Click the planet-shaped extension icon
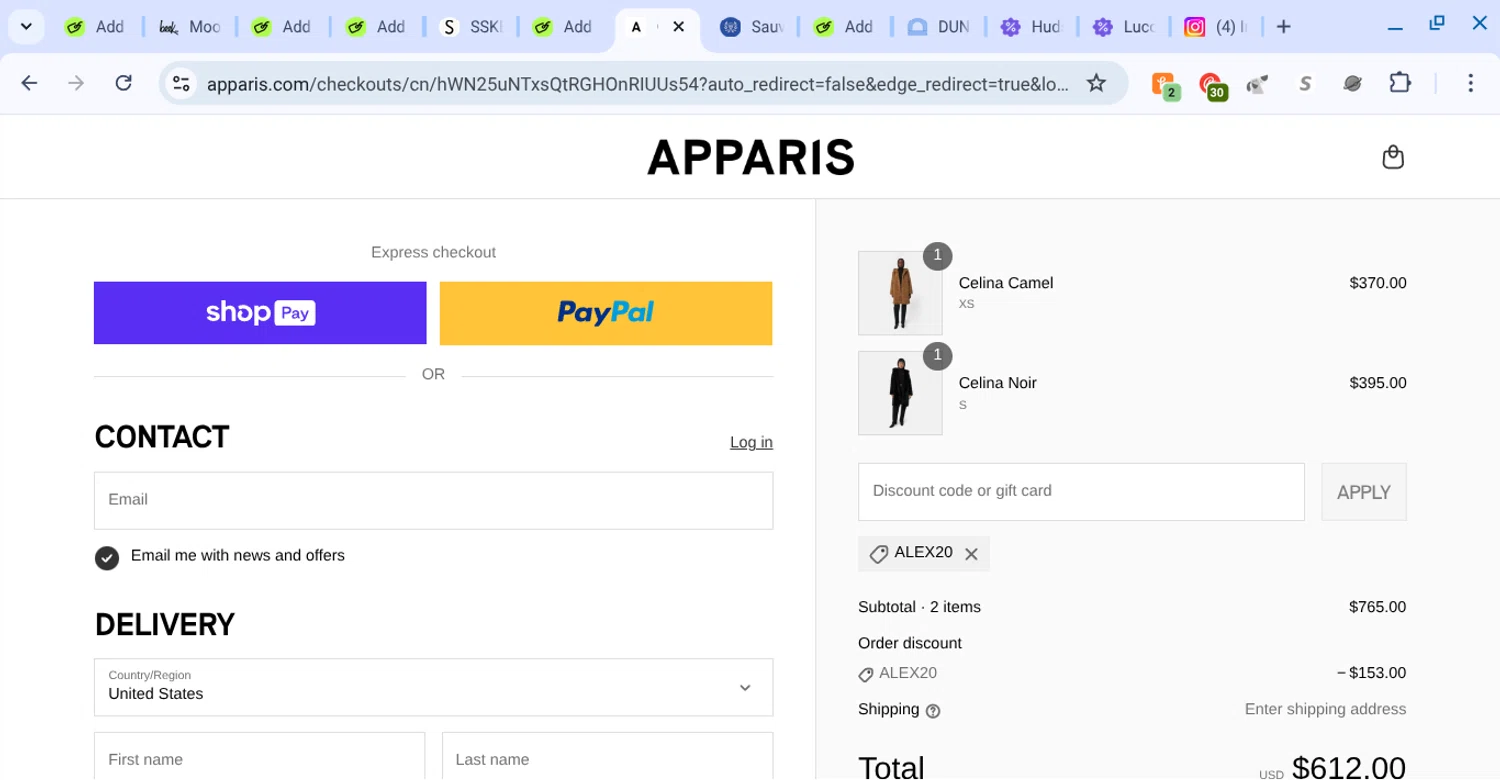Viewport: 1500px width, 780px height. point(1352,84)
